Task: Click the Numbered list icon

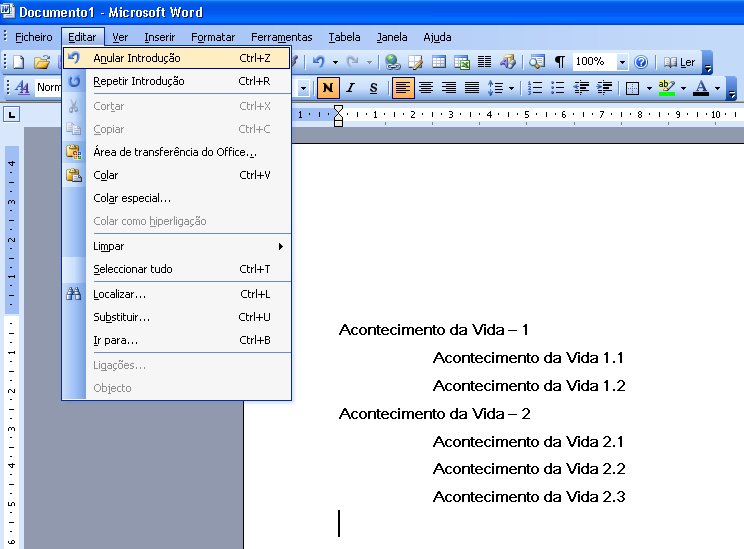Action: point(535,88)
